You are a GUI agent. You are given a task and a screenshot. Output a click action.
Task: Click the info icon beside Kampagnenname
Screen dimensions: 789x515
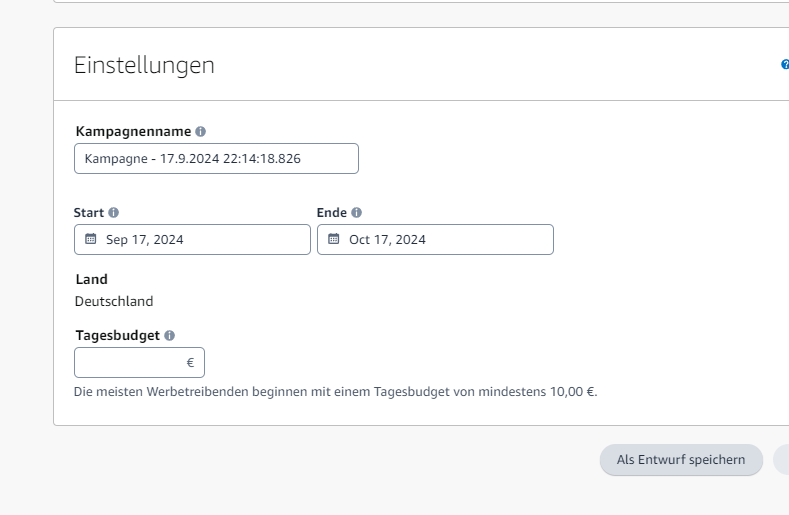point(201,131)
